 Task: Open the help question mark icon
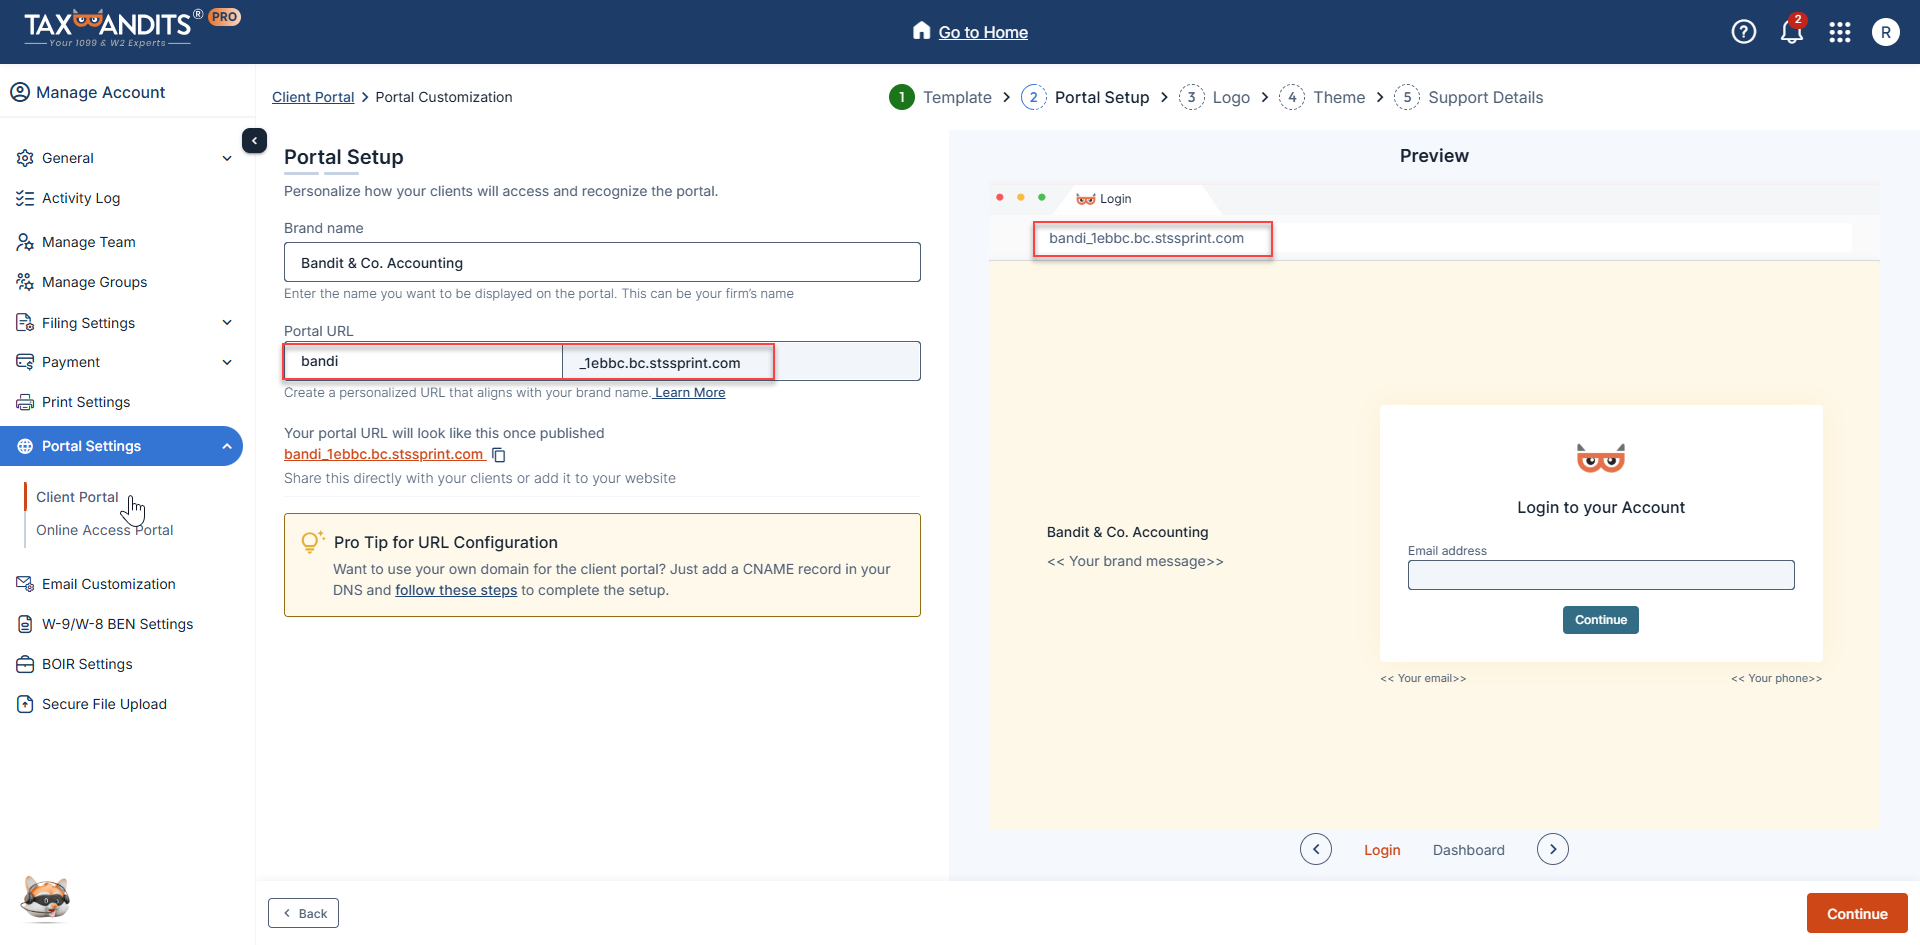1743,32
